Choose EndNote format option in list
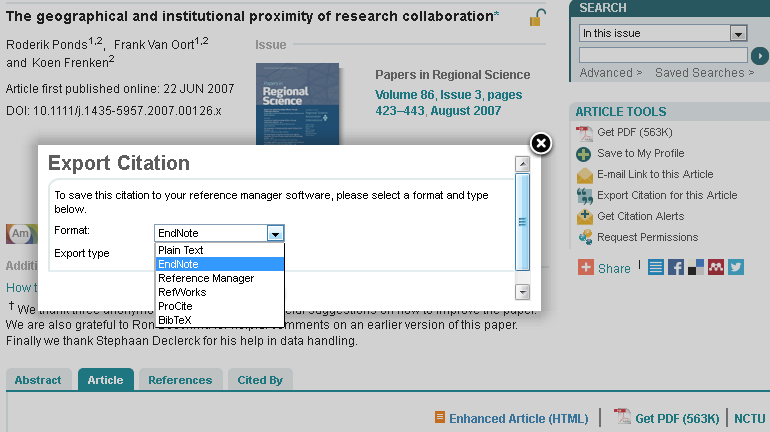This screenshot has height=432, width=770. click(220, 264)
